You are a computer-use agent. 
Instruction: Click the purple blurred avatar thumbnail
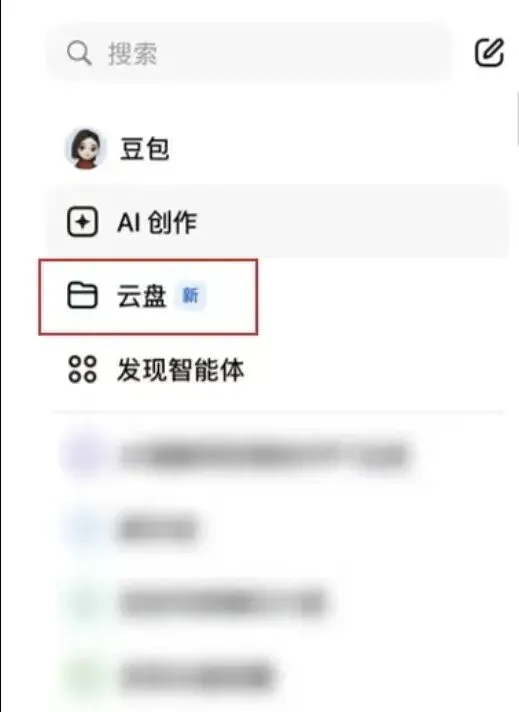coord(84,454)
